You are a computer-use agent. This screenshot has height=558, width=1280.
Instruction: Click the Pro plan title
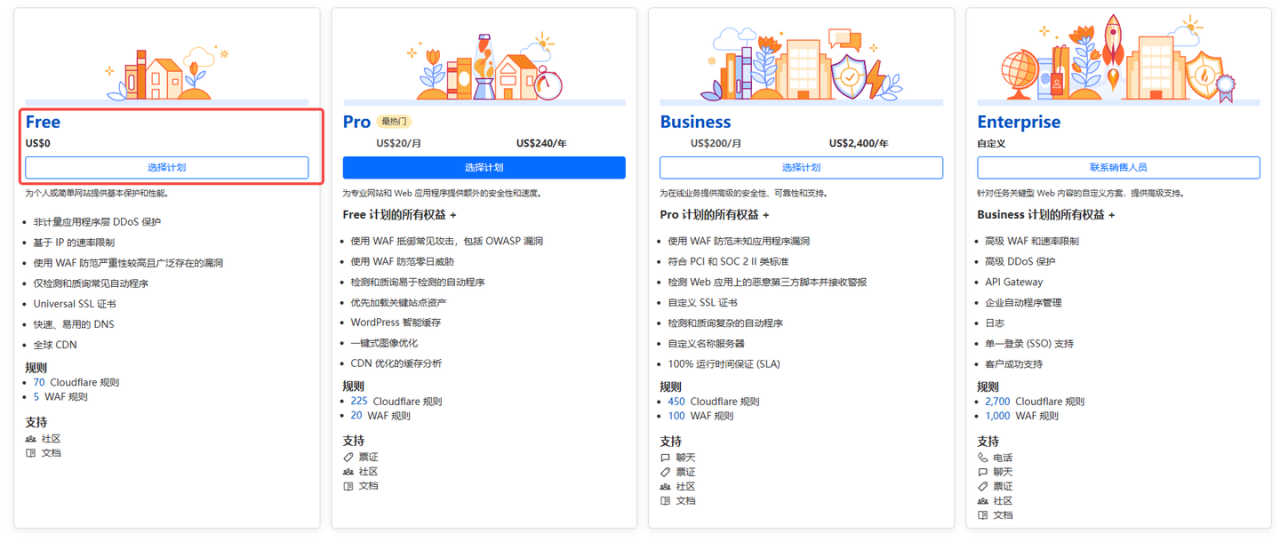pyautogui.click(x=357, y=122)
